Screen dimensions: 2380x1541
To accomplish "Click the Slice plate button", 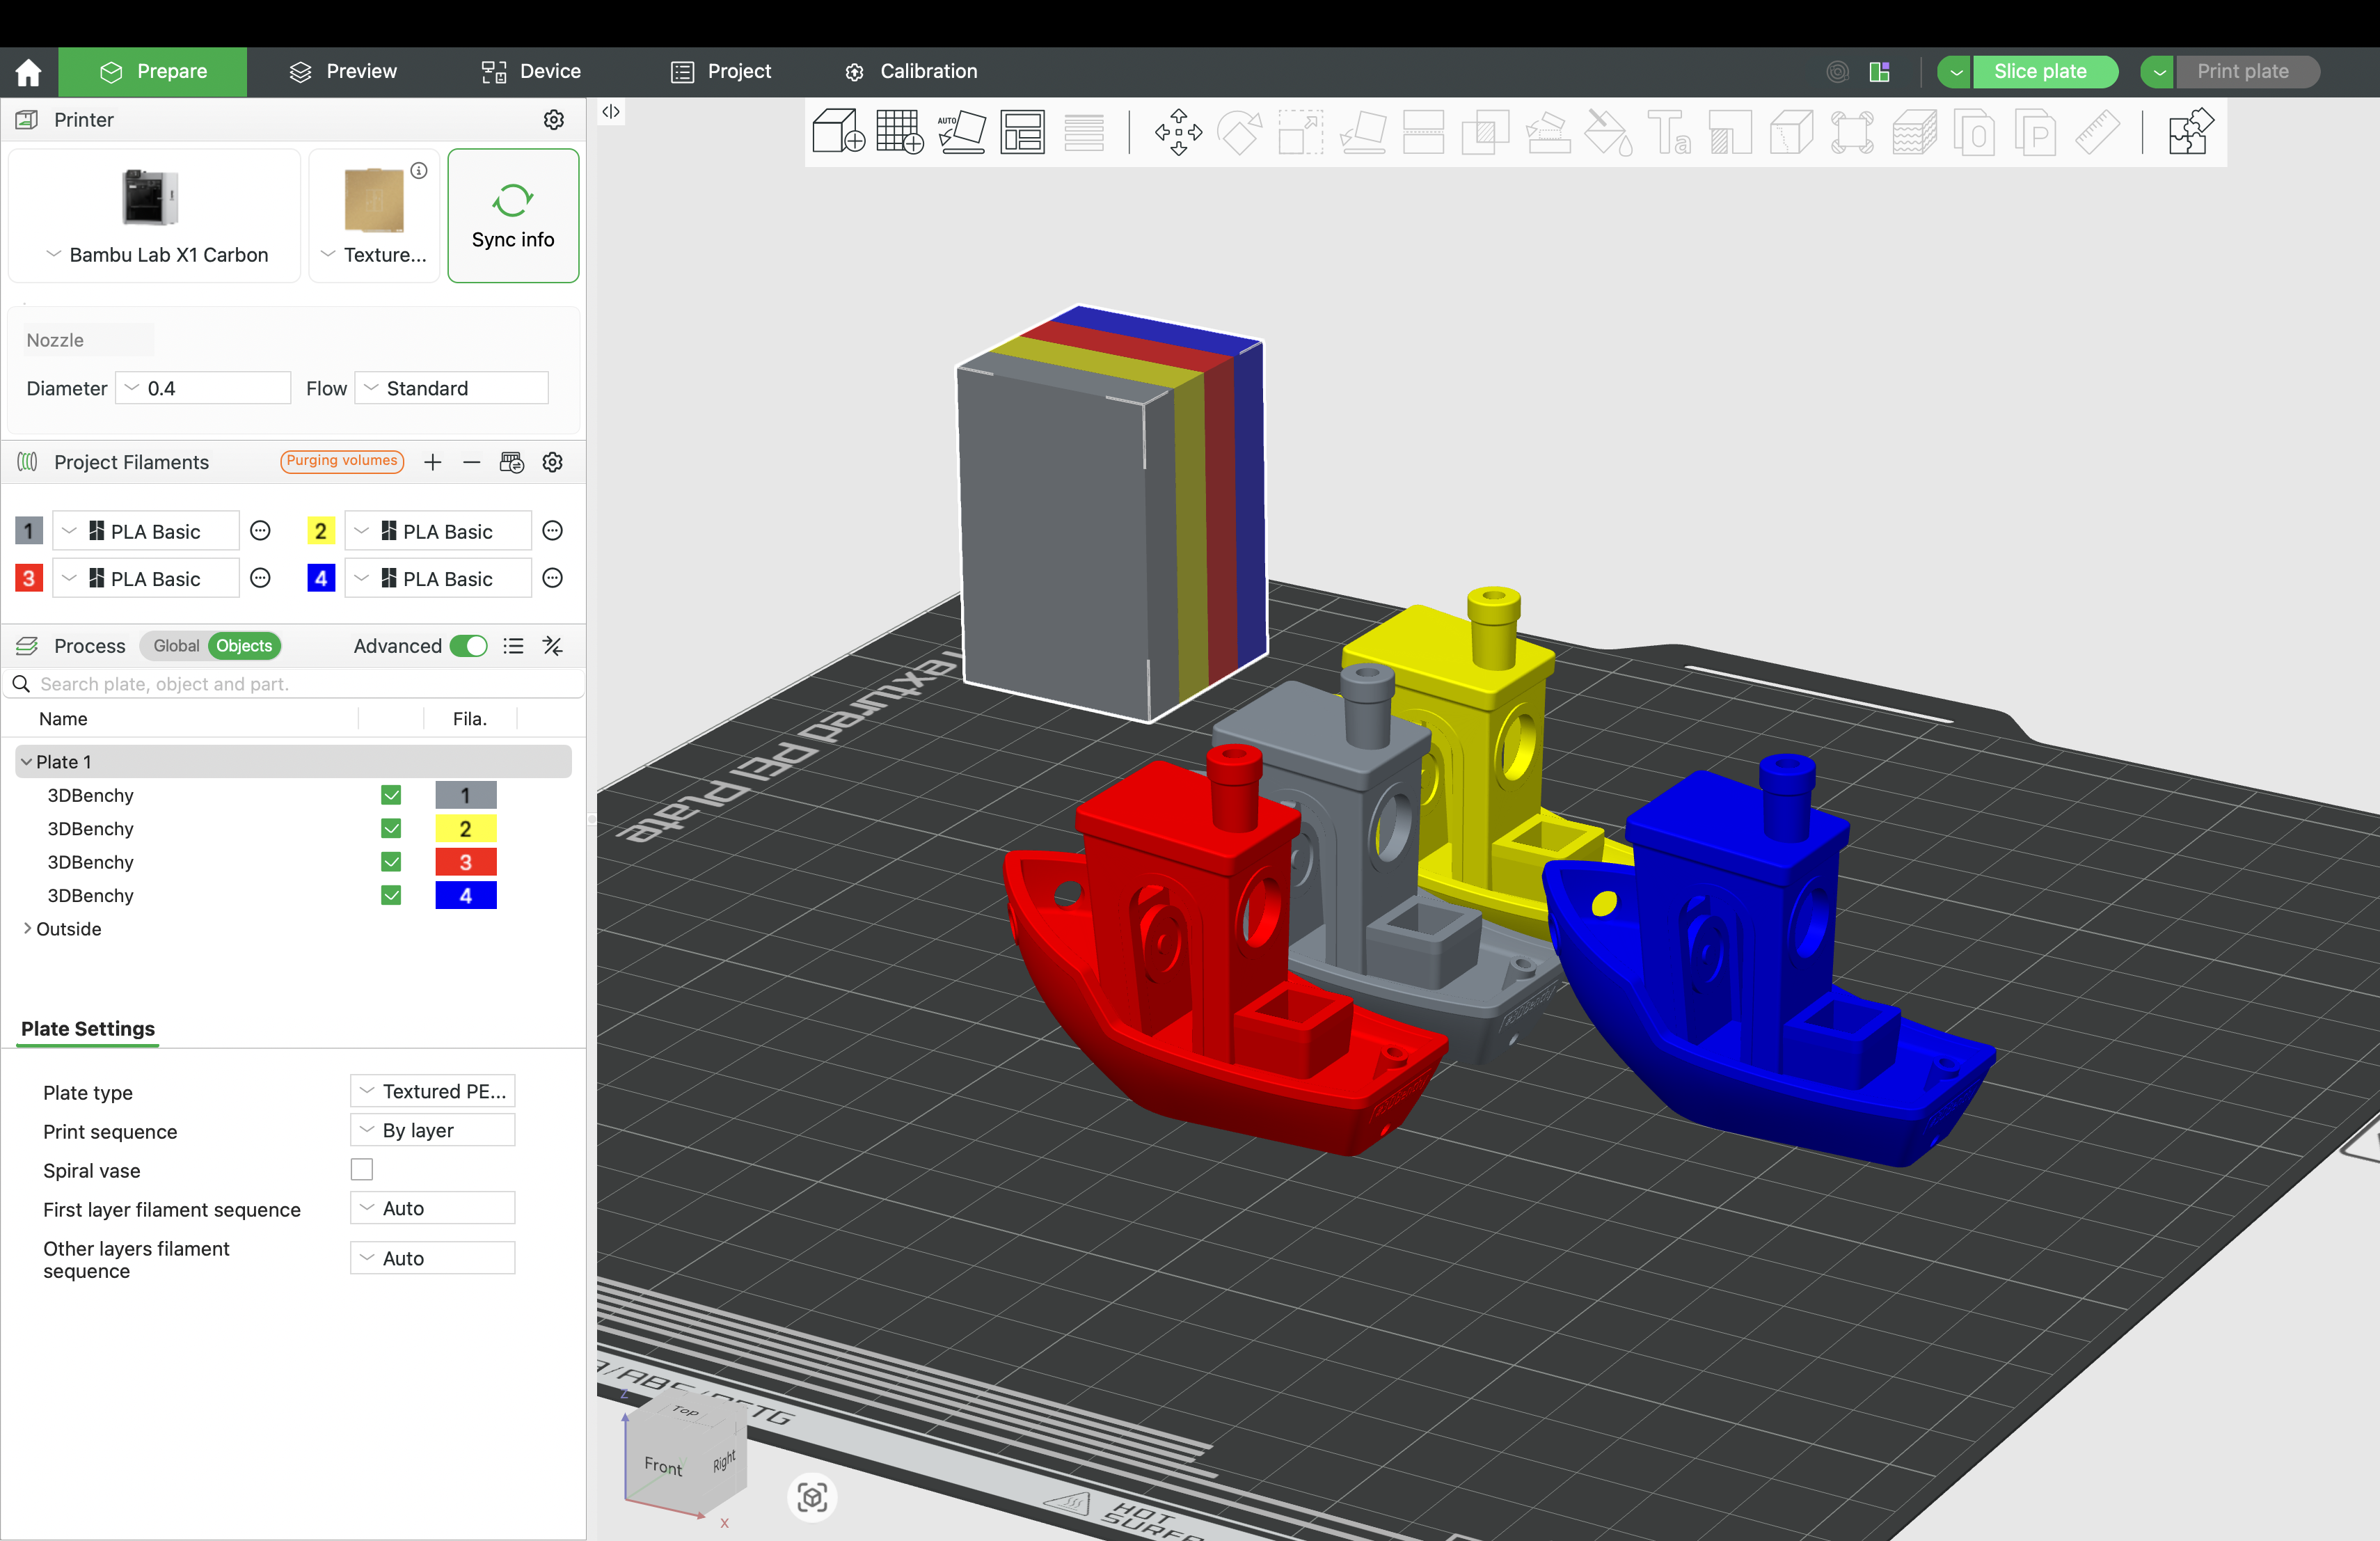I will 2039,72.
